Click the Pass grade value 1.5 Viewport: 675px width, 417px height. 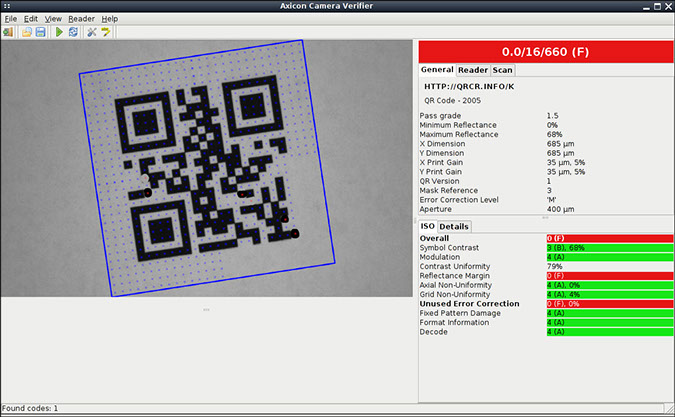coord(552,116)
